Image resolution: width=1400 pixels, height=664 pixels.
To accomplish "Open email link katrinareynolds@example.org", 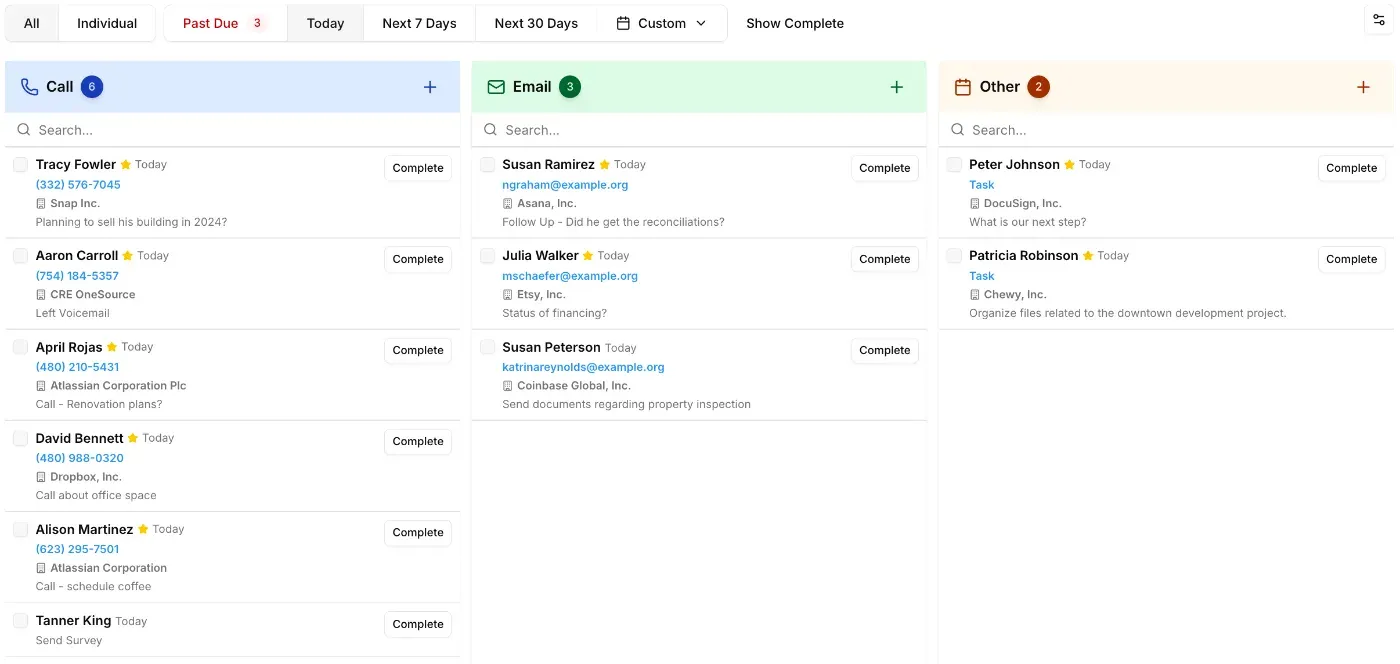I will click(583, 367).
